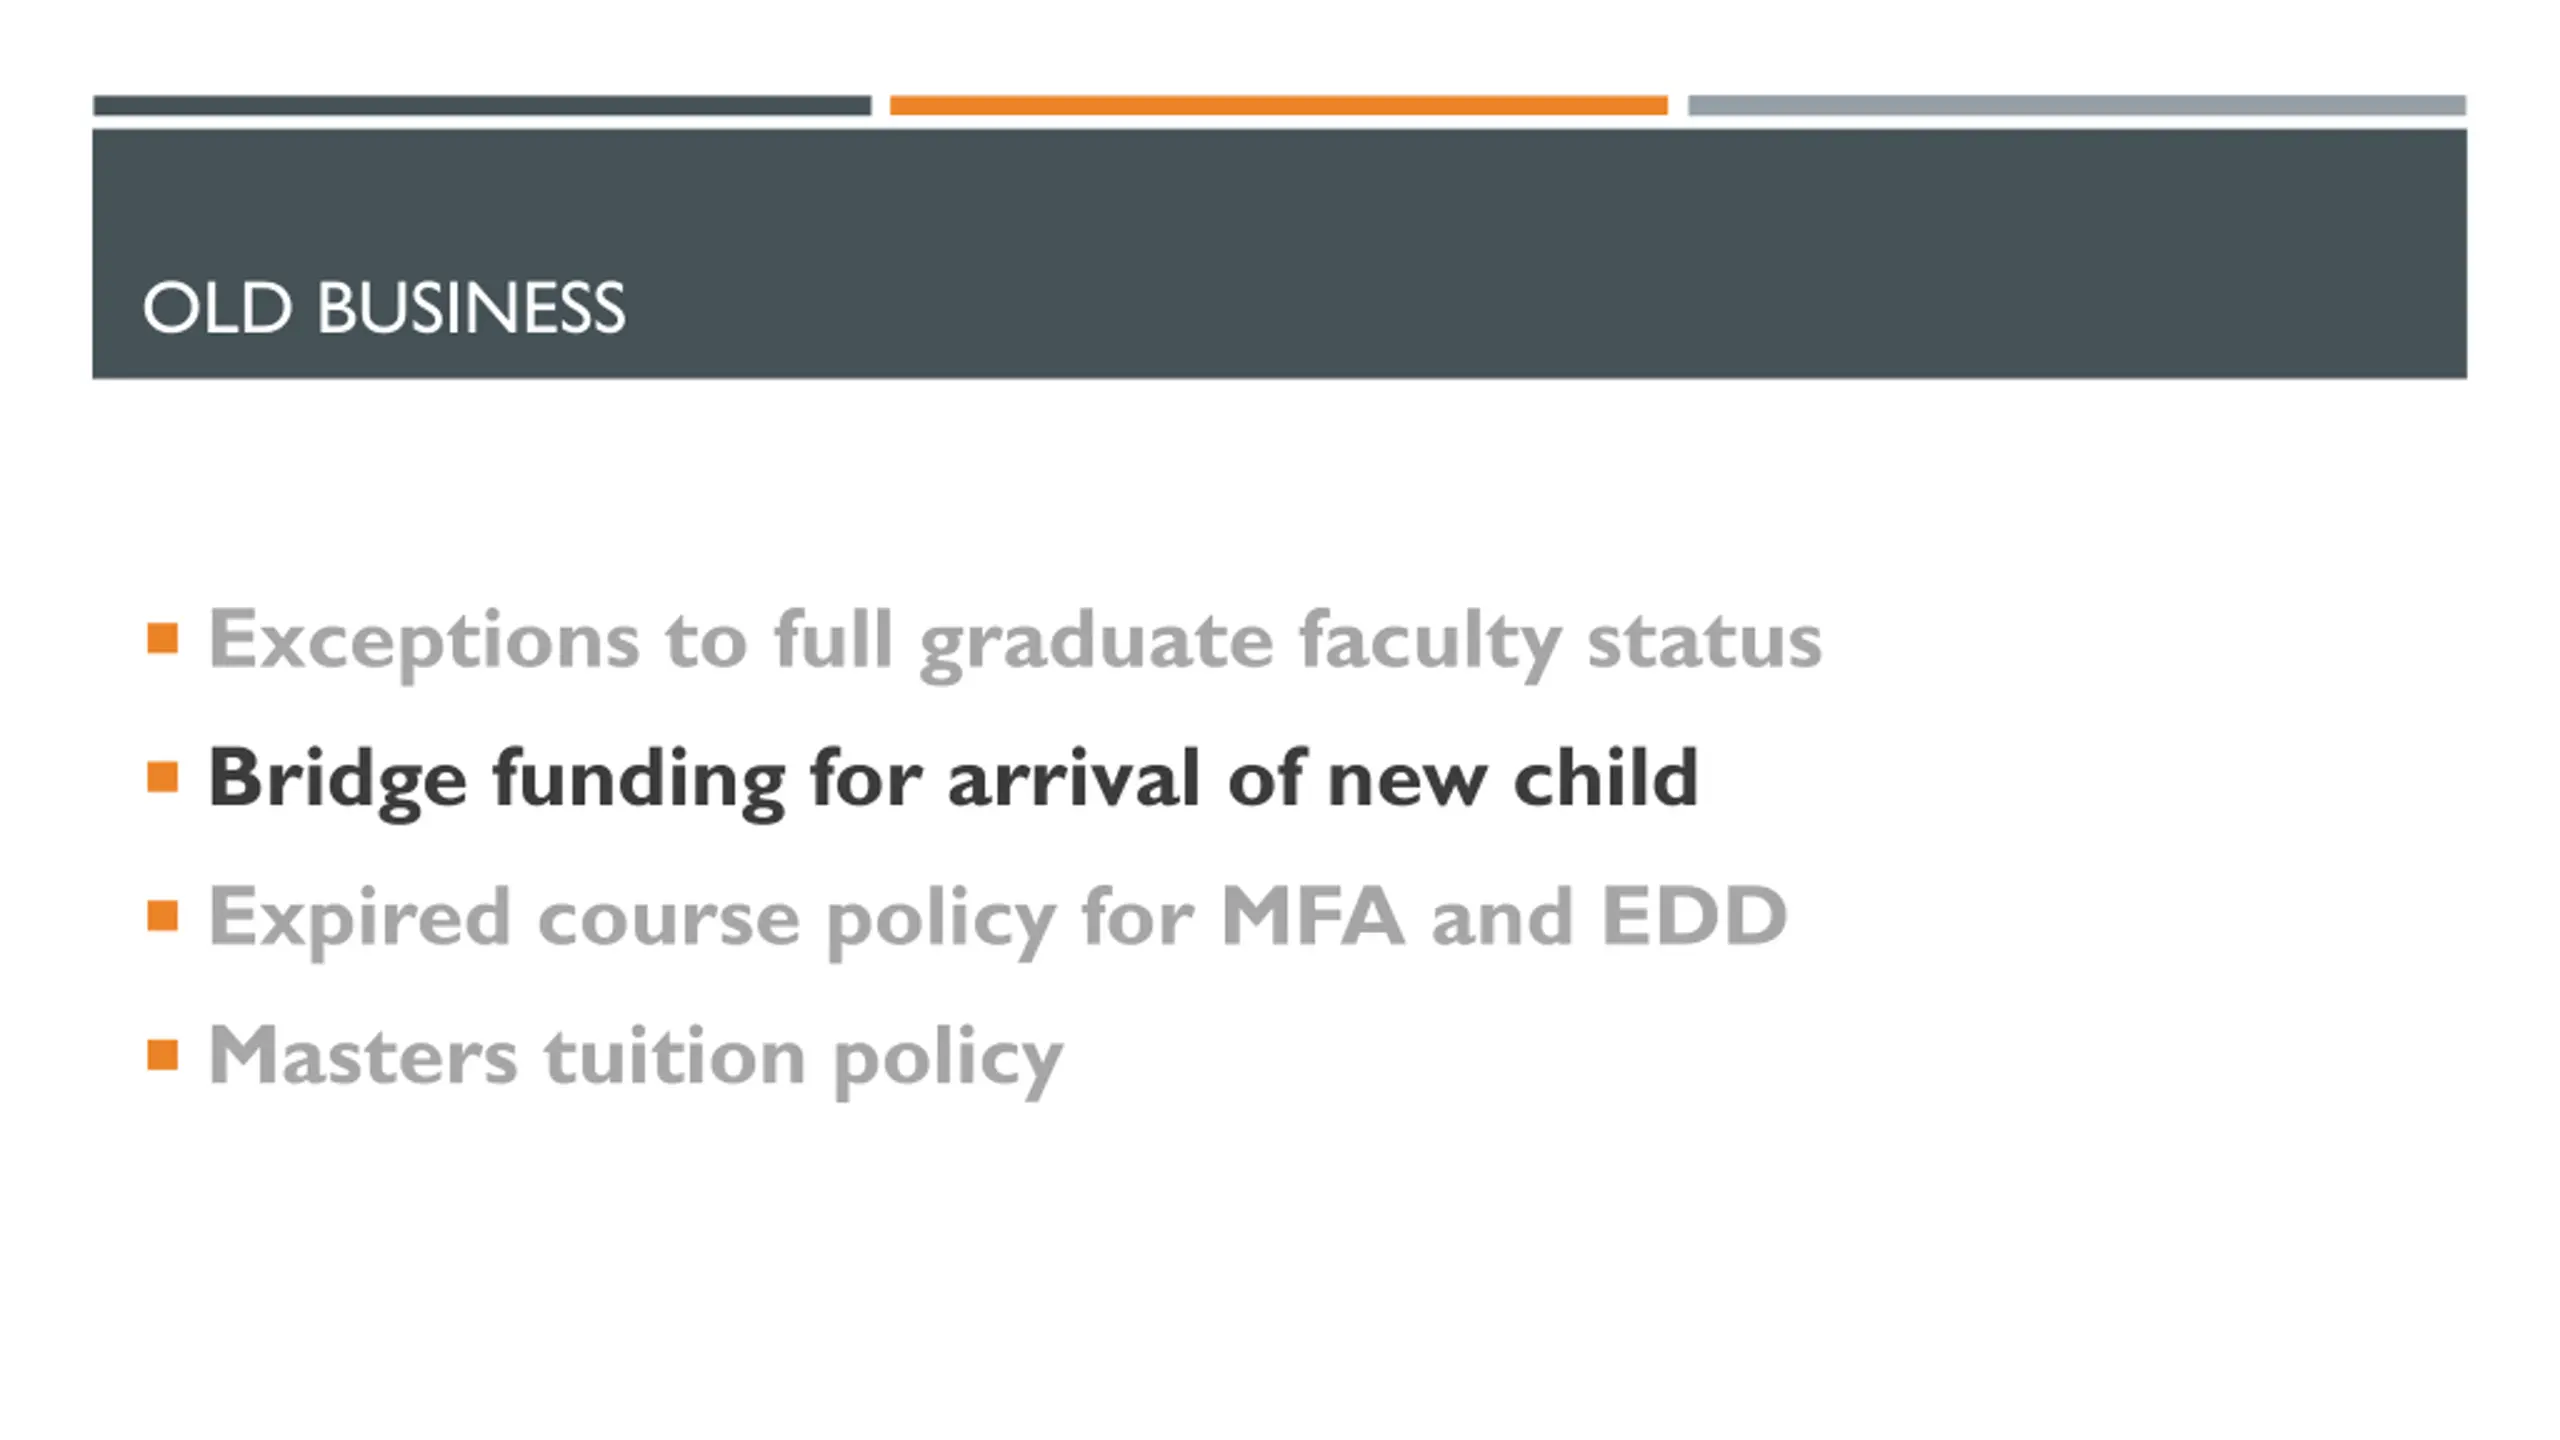Click the orange bullet beside Masters tuition policy
2560x1440 pixels.
[x=162, y=1055]
